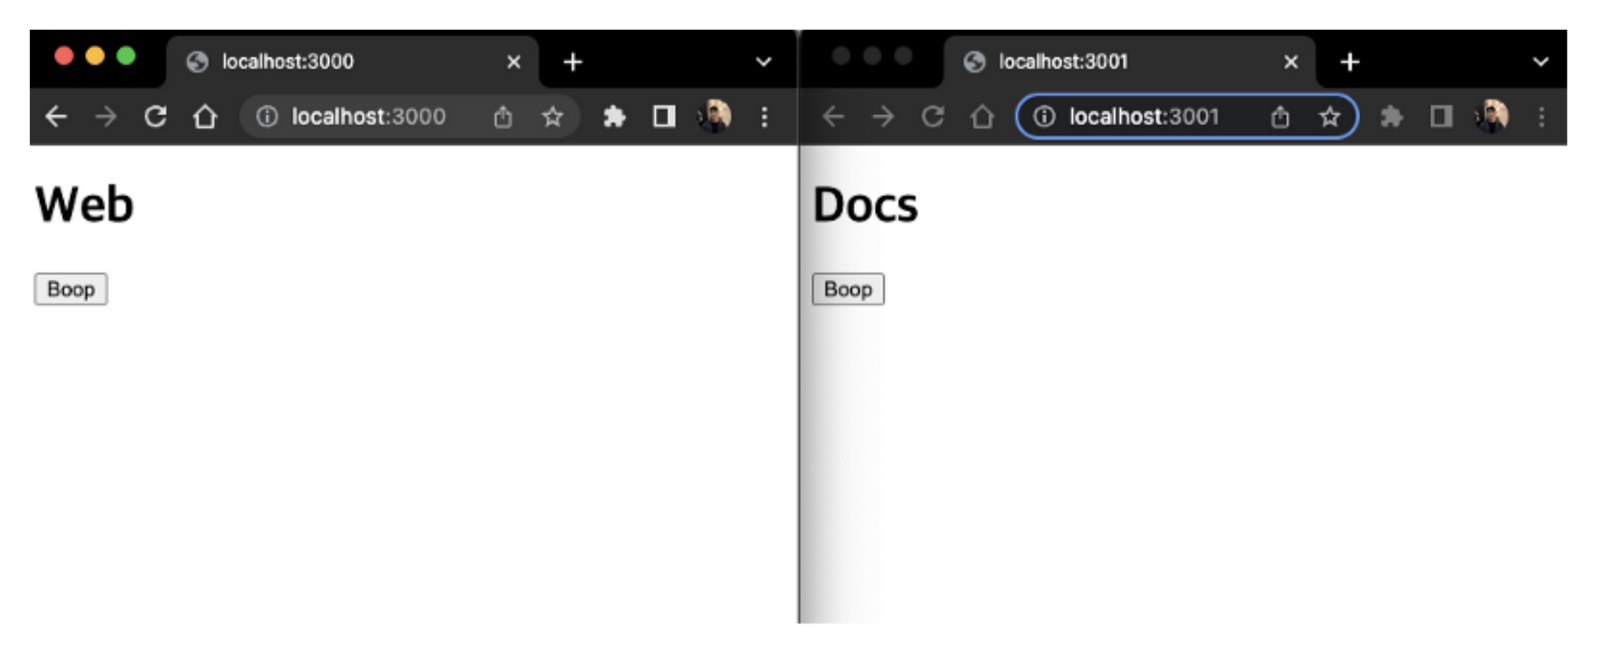Toggle side panel in localhost:3000 window
1600x657 pixels.
(664, 117)
